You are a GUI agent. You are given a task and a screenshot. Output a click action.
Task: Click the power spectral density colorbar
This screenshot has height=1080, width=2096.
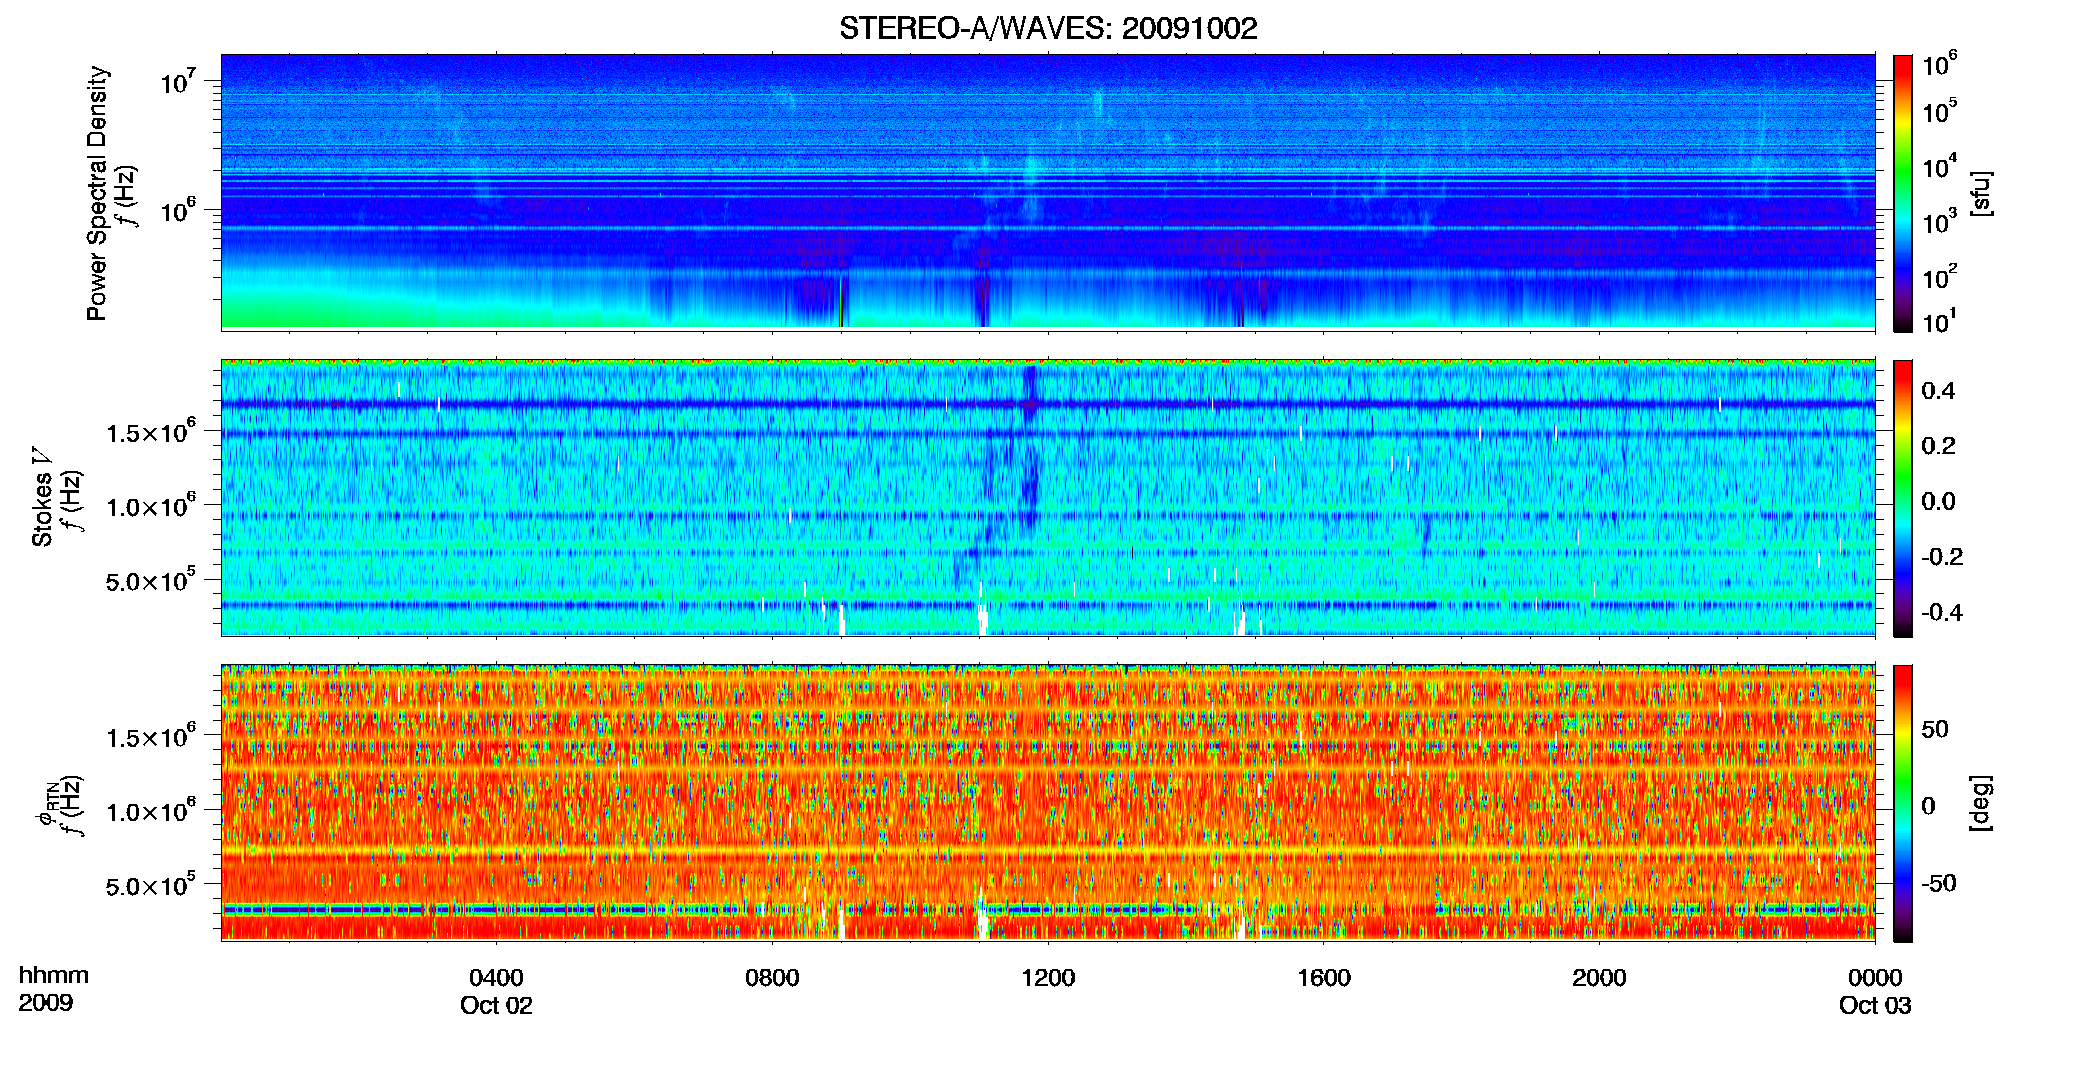[1903, 193]
